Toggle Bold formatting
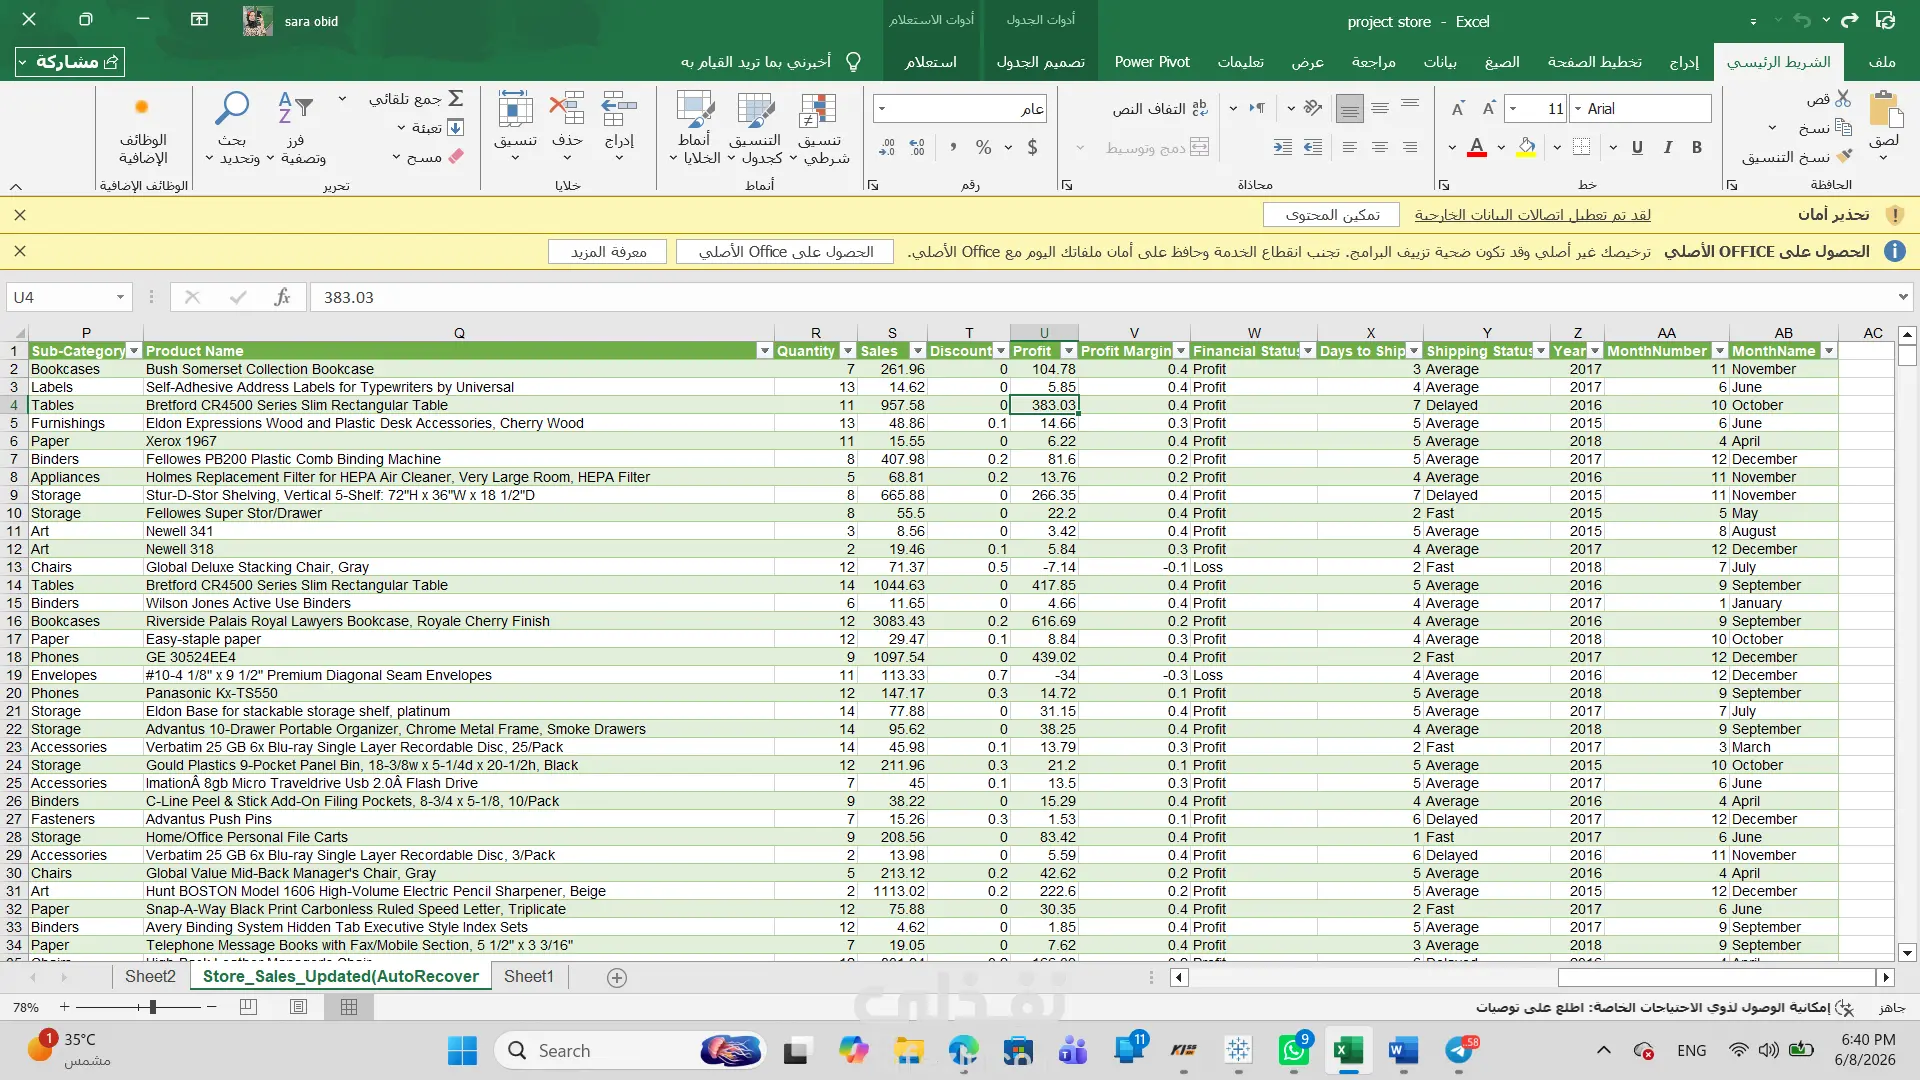Image resolution: width=1920 pixels, height=1080 pixels. coord(1697,148)
